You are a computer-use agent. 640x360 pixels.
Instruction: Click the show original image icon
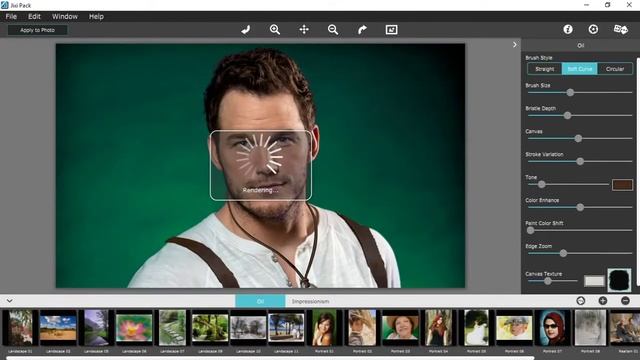[x=391, y=29]
